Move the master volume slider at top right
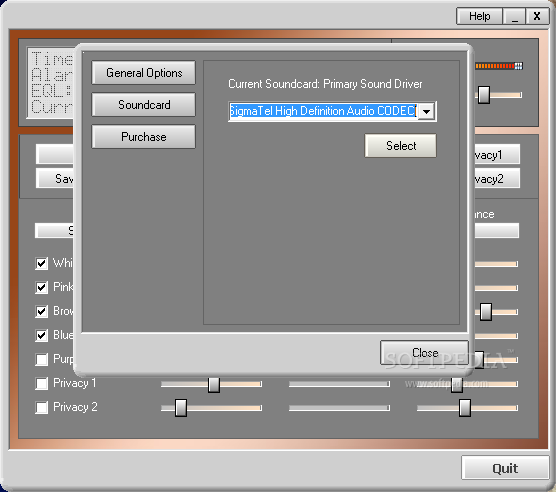The image size is (556, 492). (x=484, y=95)
